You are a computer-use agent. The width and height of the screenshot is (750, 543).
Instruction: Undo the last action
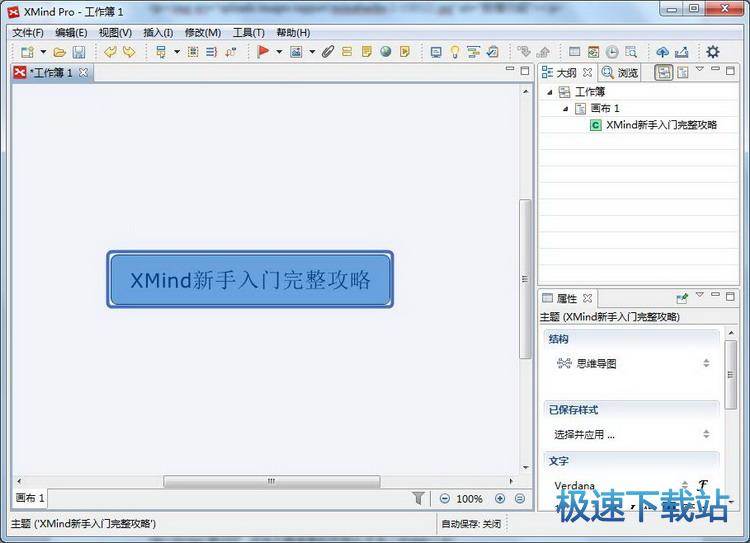[x=110, y=51]
